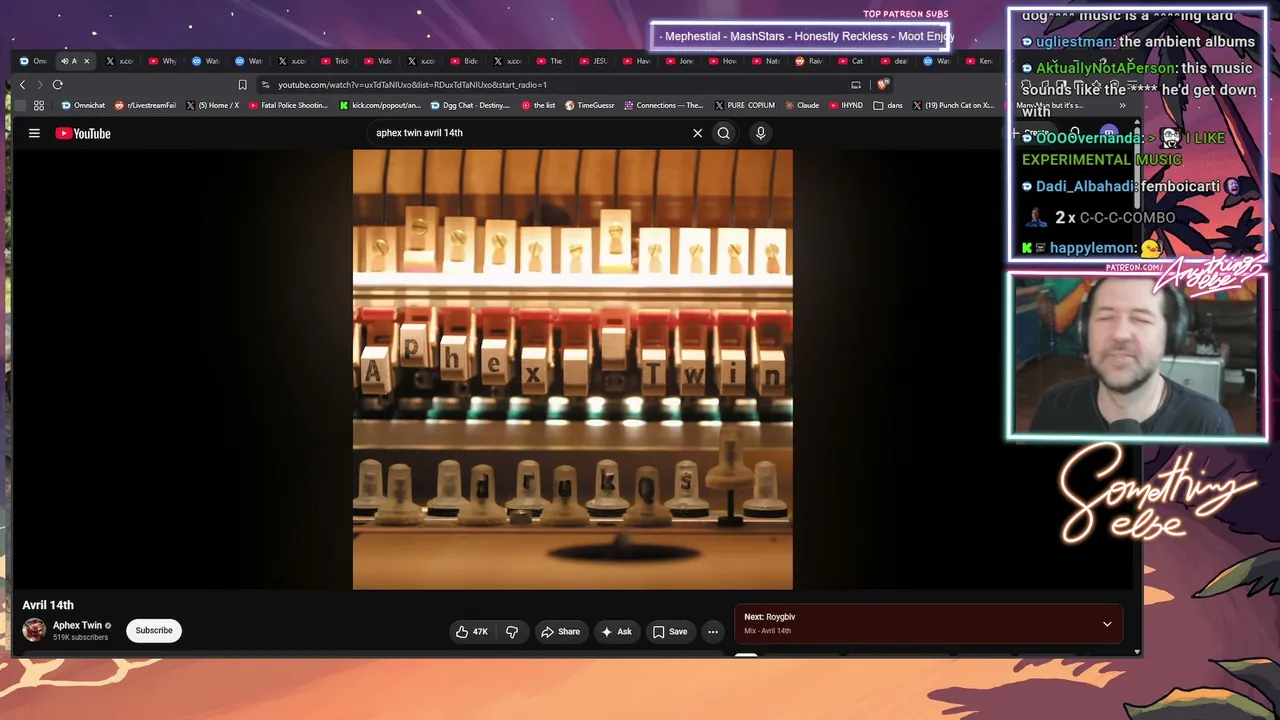This screenshot has height=720, width=1280.
Task: Click the 519K subscribers count
Action: point(81,637)
